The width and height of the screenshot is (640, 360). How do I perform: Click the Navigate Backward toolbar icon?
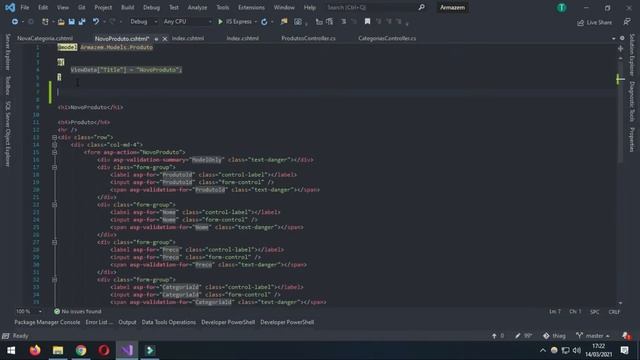15,22
